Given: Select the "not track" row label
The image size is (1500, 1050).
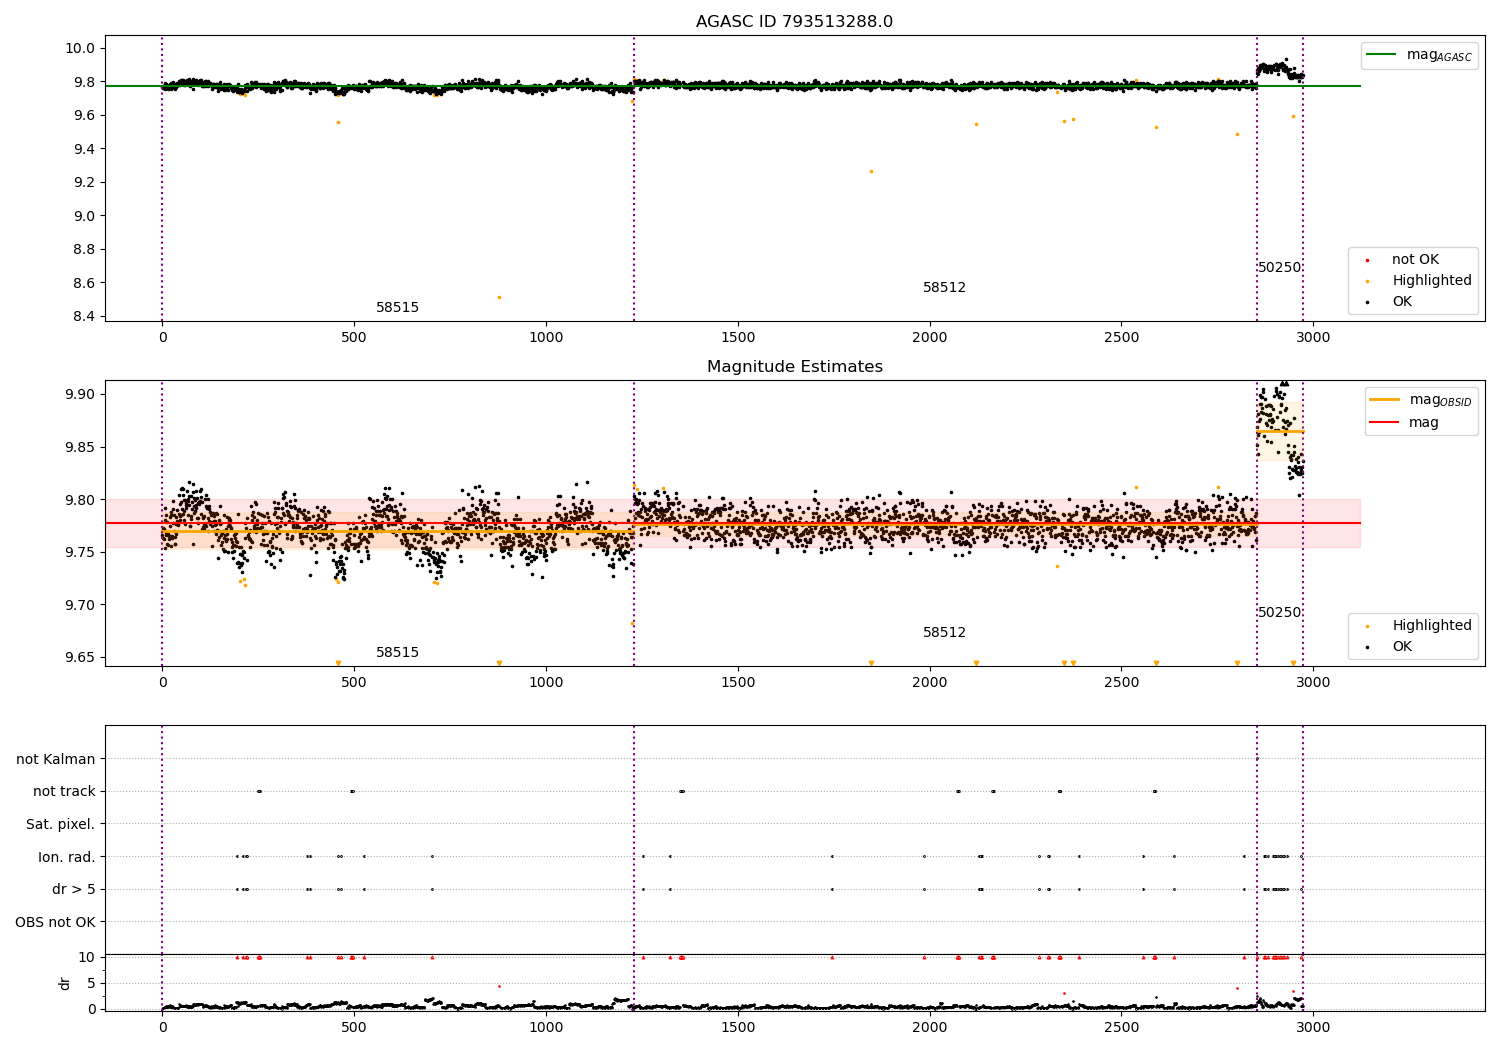Looking at the screenshot, I should (64, 792).
